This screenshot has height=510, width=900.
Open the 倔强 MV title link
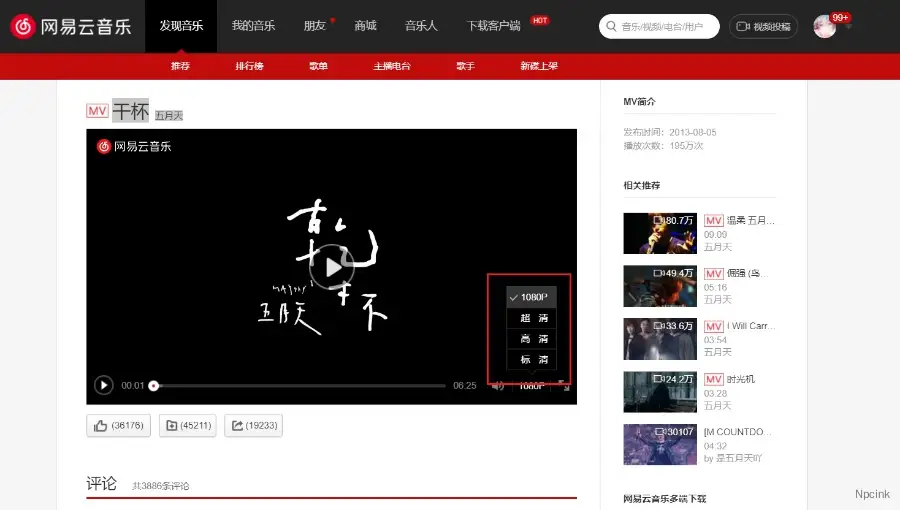pos(747,273)
